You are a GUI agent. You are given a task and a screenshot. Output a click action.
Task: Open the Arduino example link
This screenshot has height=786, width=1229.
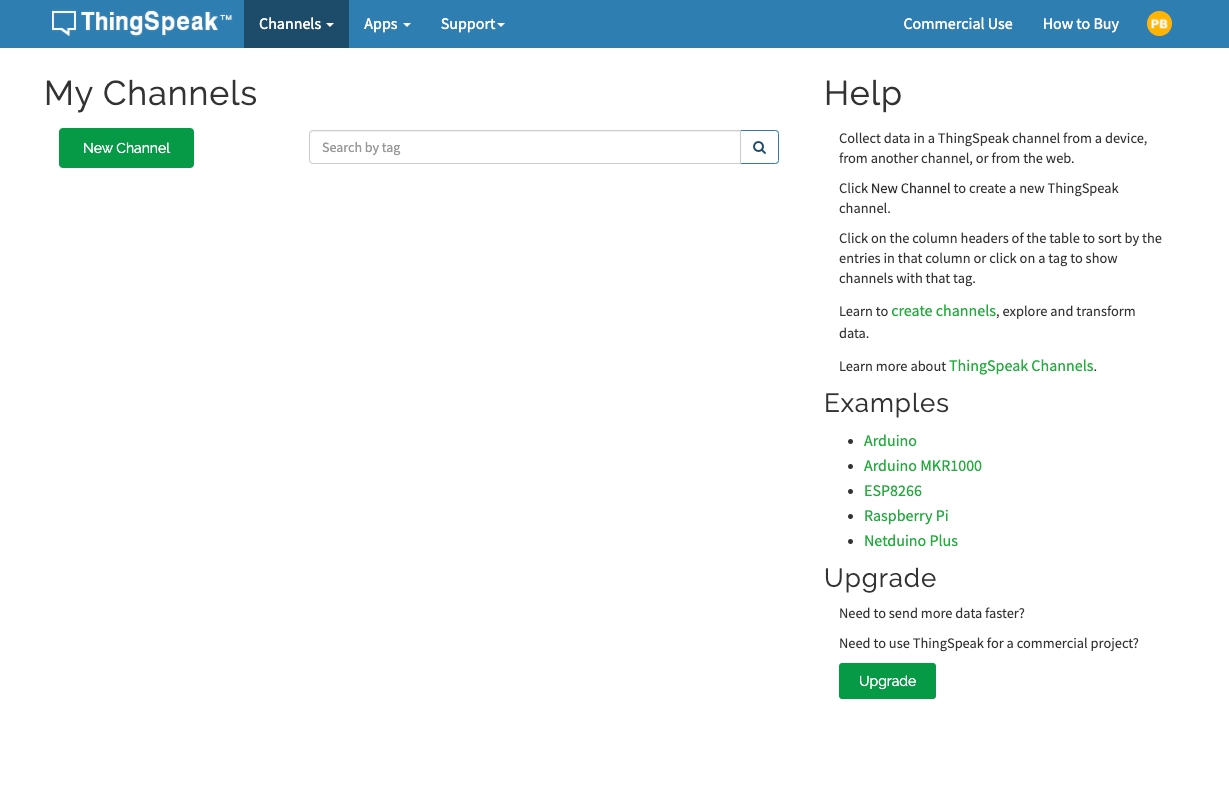coord(890,441)
